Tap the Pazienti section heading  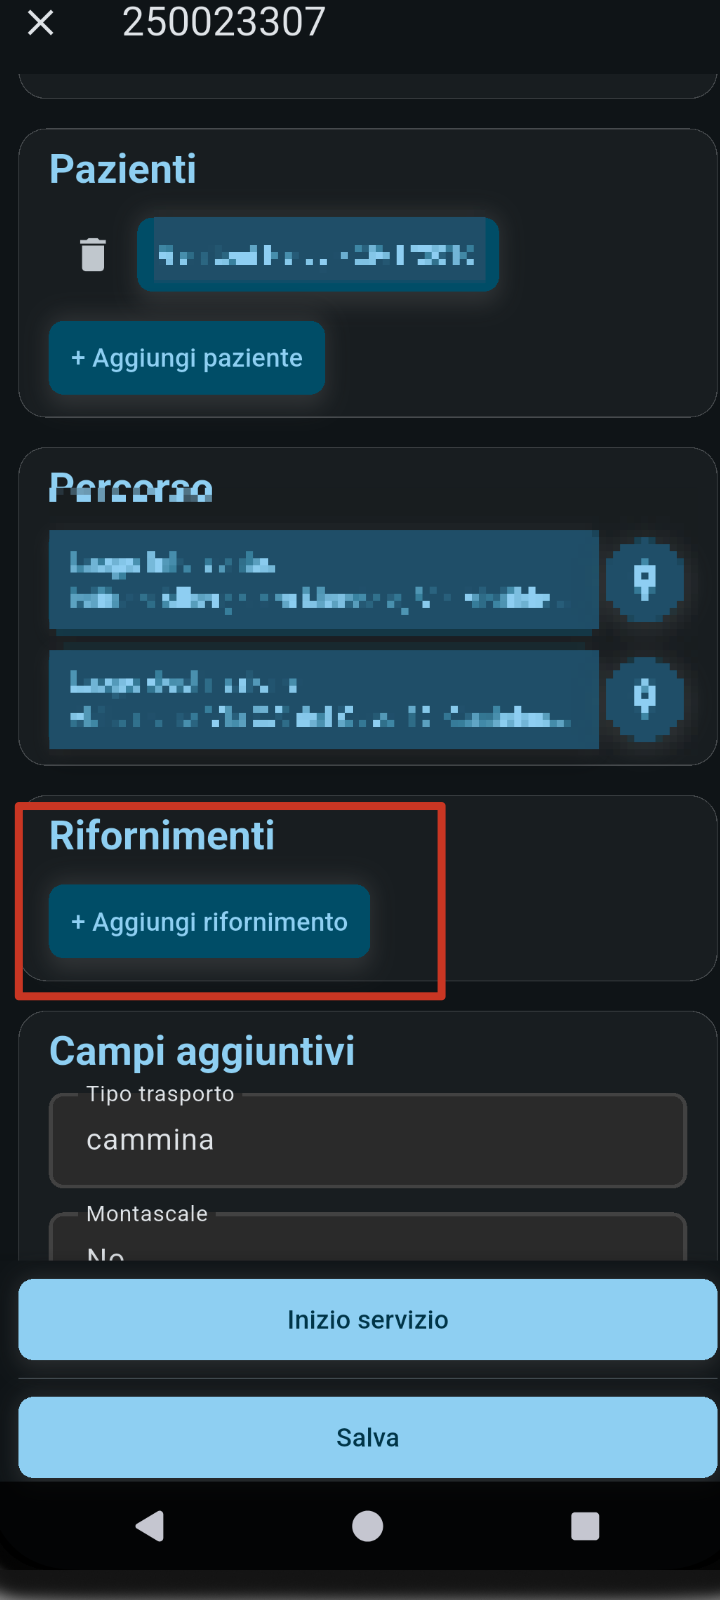tap(123, 169)
